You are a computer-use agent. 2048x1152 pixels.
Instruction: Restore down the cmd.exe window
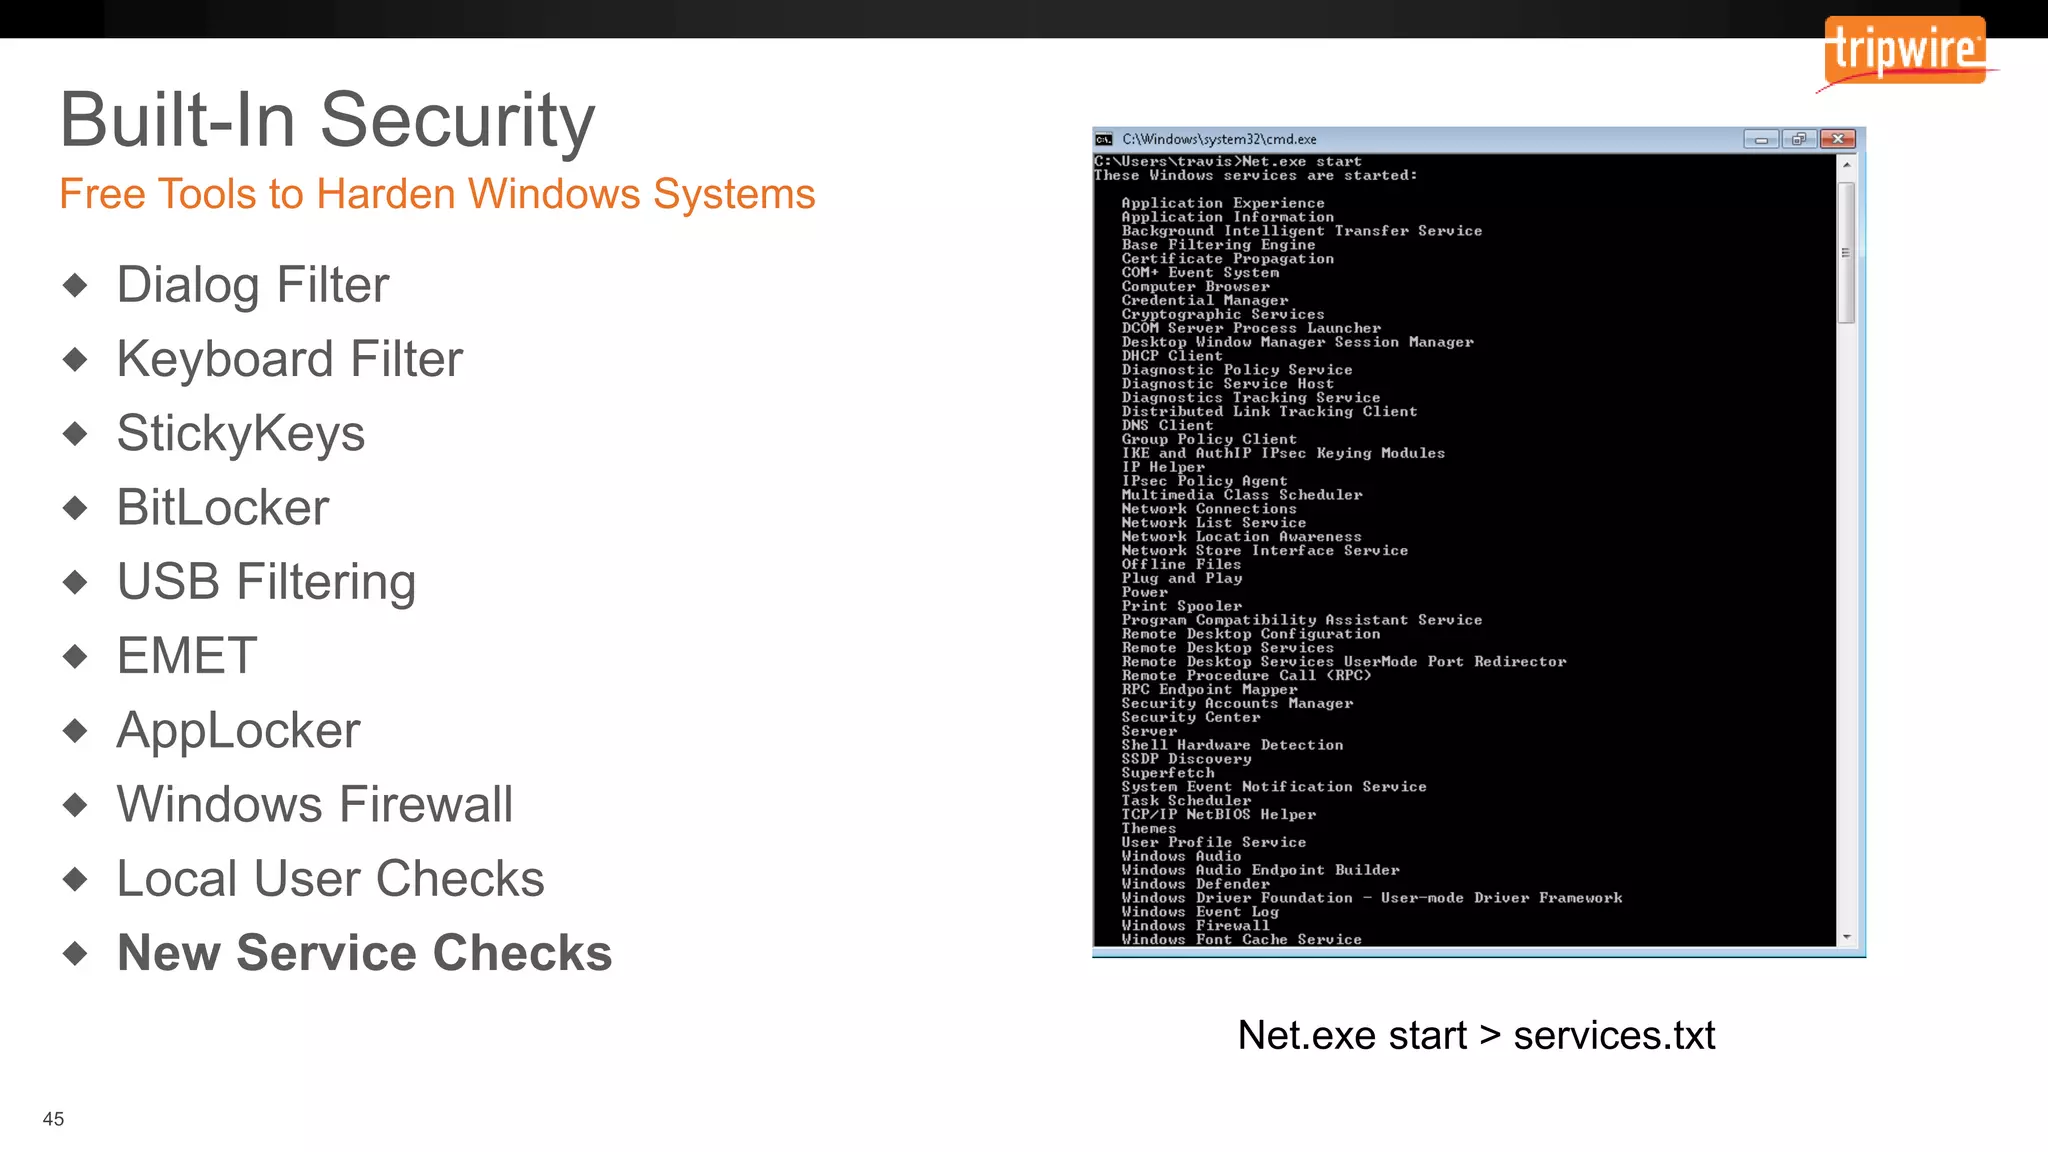tap(1799, 139)
